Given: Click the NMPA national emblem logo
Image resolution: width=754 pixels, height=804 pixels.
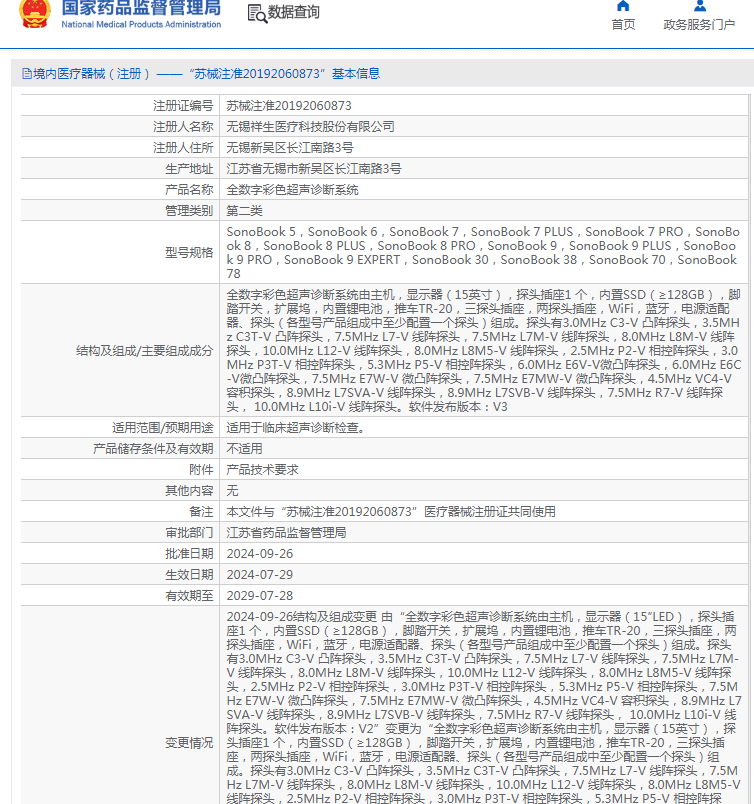Looking at the screenshot, I should [x=34, y=14].
